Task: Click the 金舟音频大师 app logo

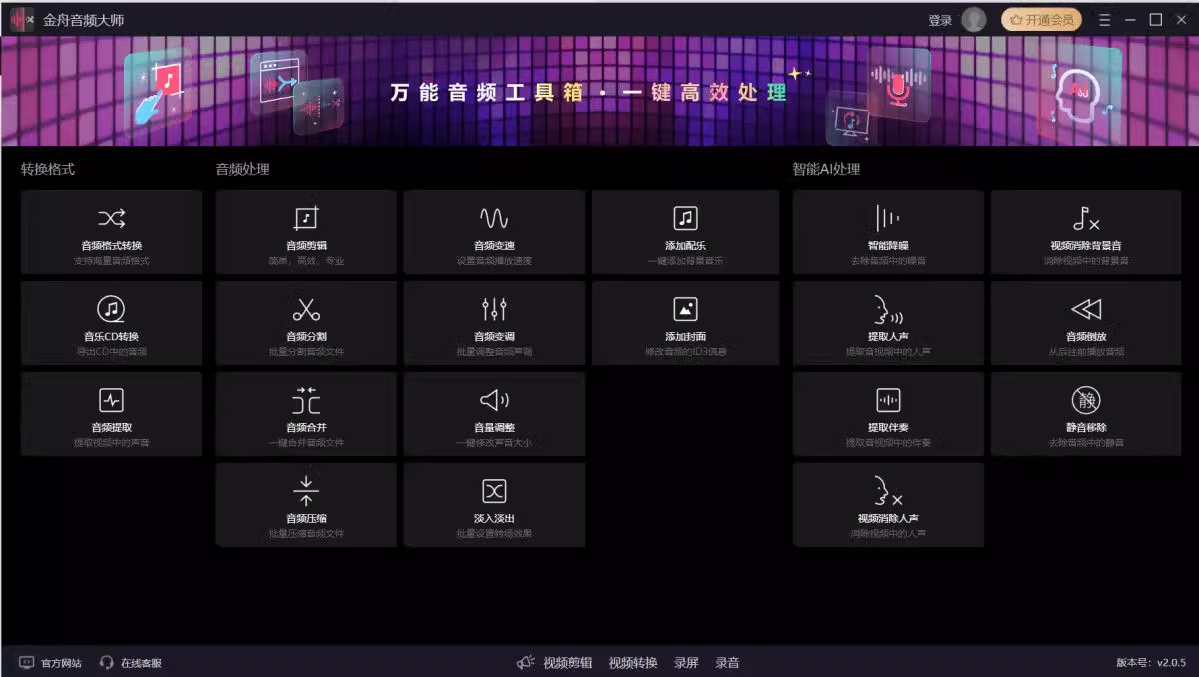Action: (21, 20)
